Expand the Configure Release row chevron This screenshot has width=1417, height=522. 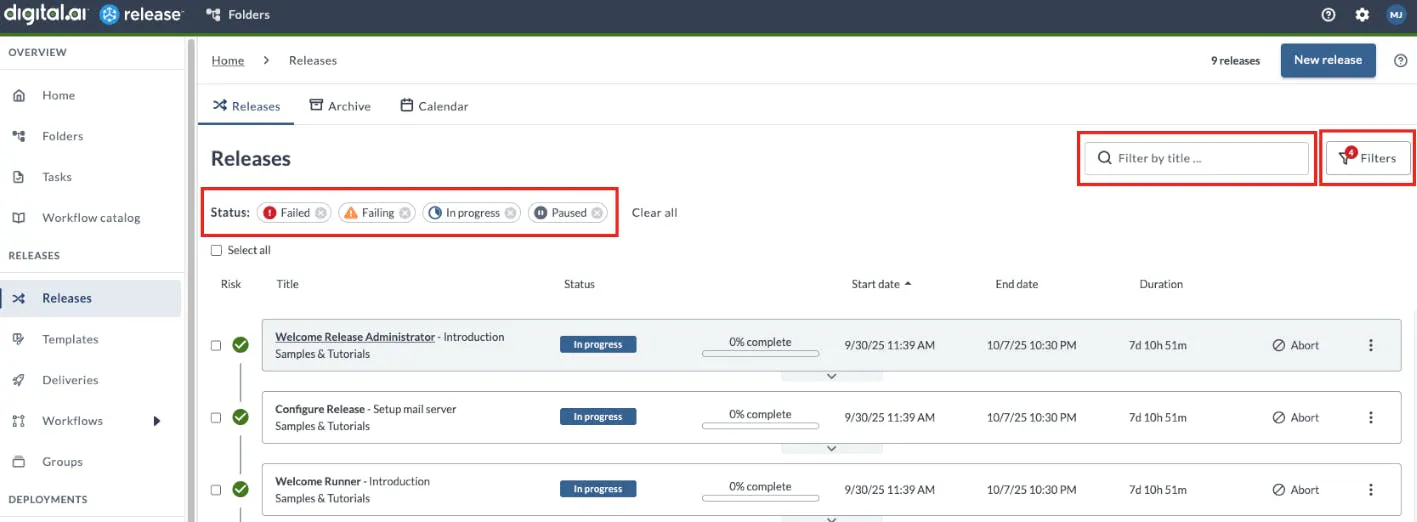[831, 448]
